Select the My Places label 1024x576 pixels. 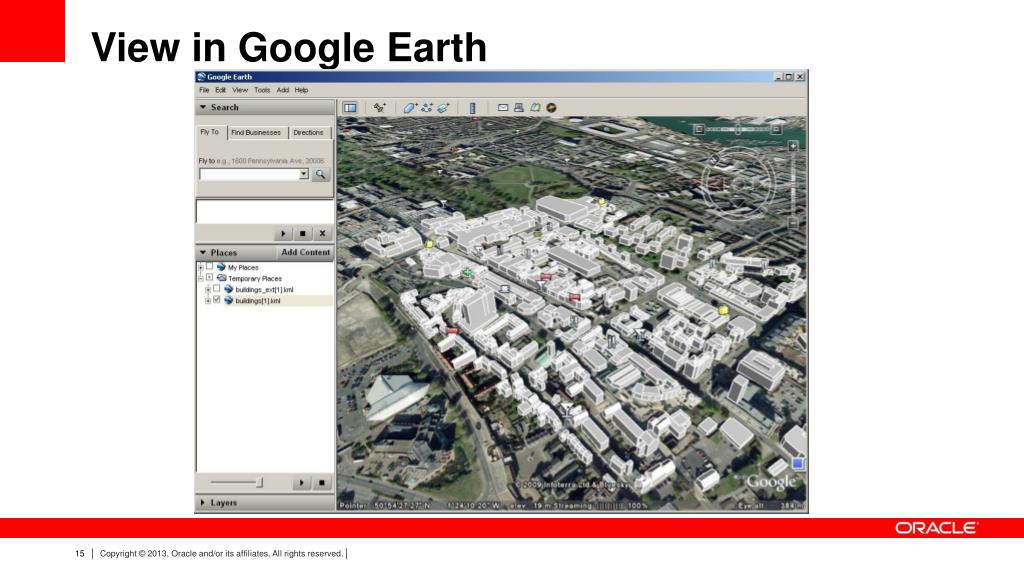243,268
